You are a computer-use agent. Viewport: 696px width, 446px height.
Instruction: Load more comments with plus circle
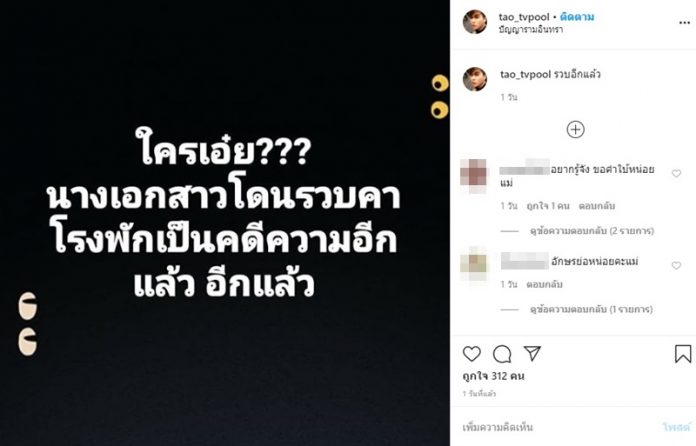click(x=575, y=130)
